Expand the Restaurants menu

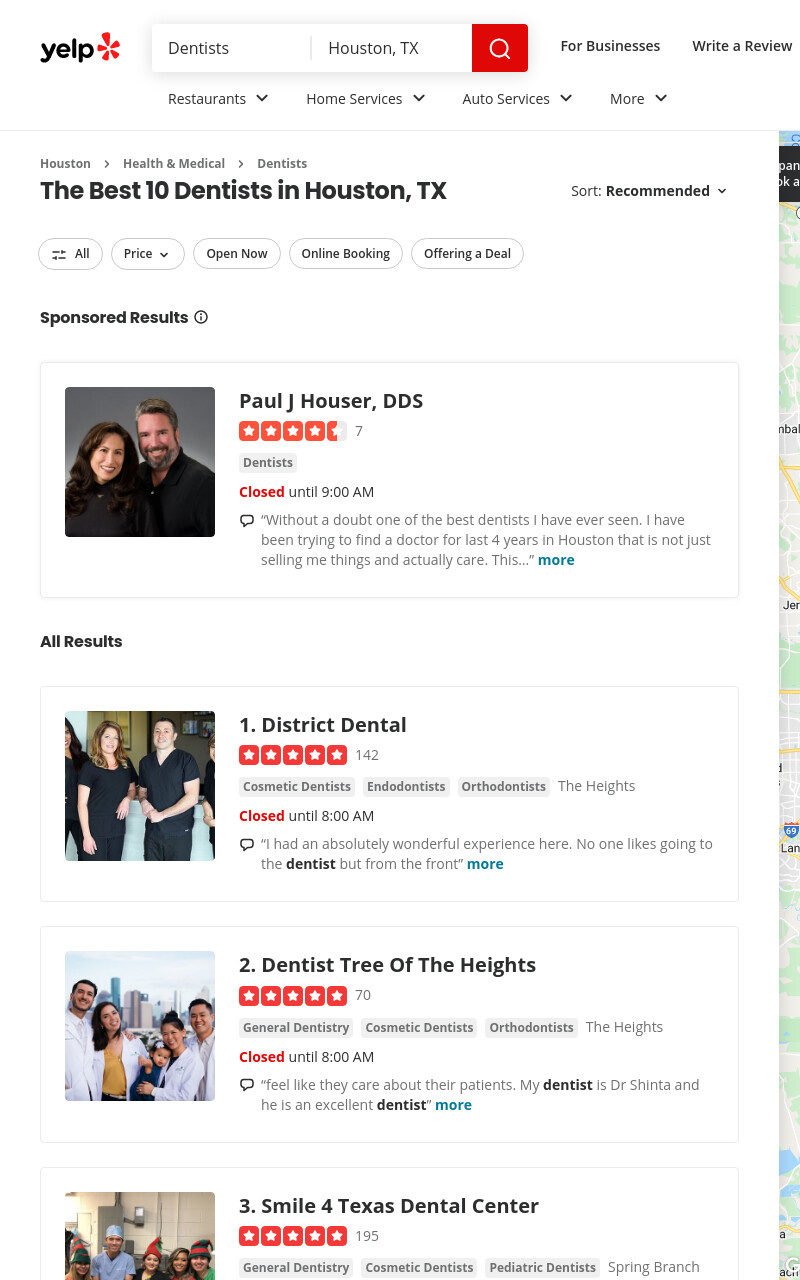(x=219, y=98)
